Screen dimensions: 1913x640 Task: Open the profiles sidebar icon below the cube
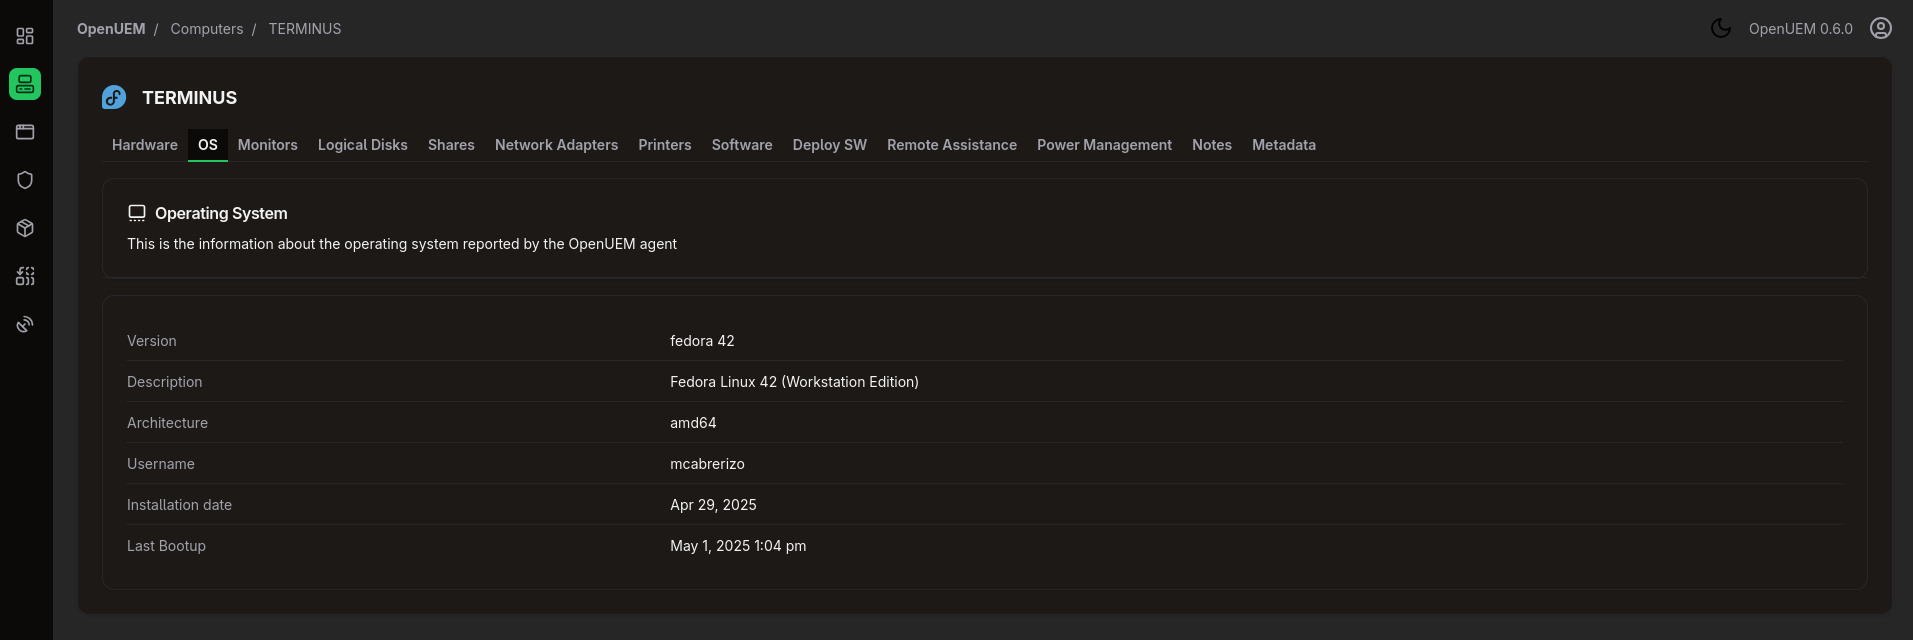click(x=25, y=276)
